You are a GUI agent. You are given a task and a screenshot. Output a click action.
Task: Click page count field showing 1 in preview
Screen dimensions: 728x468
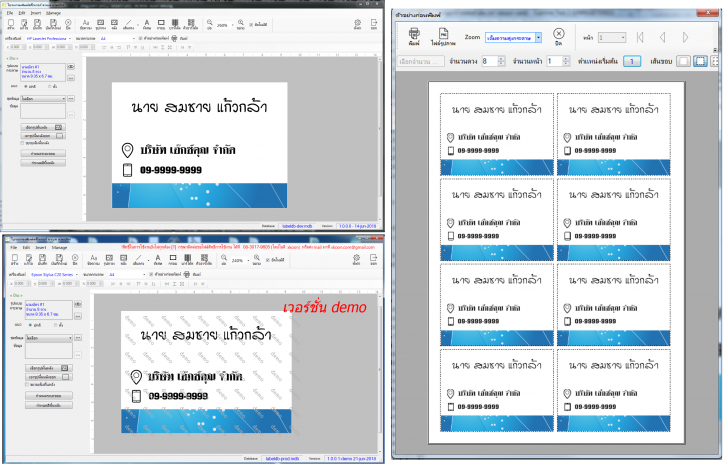coord(558,61)
